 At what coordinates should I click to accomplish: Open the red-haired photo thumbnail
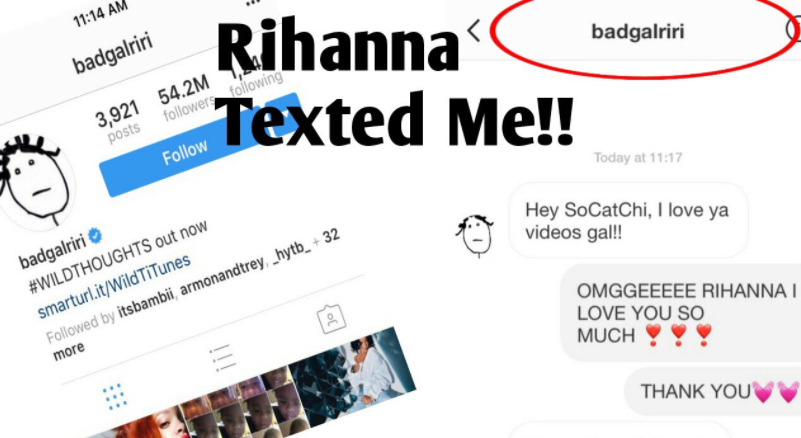(148, 424)
